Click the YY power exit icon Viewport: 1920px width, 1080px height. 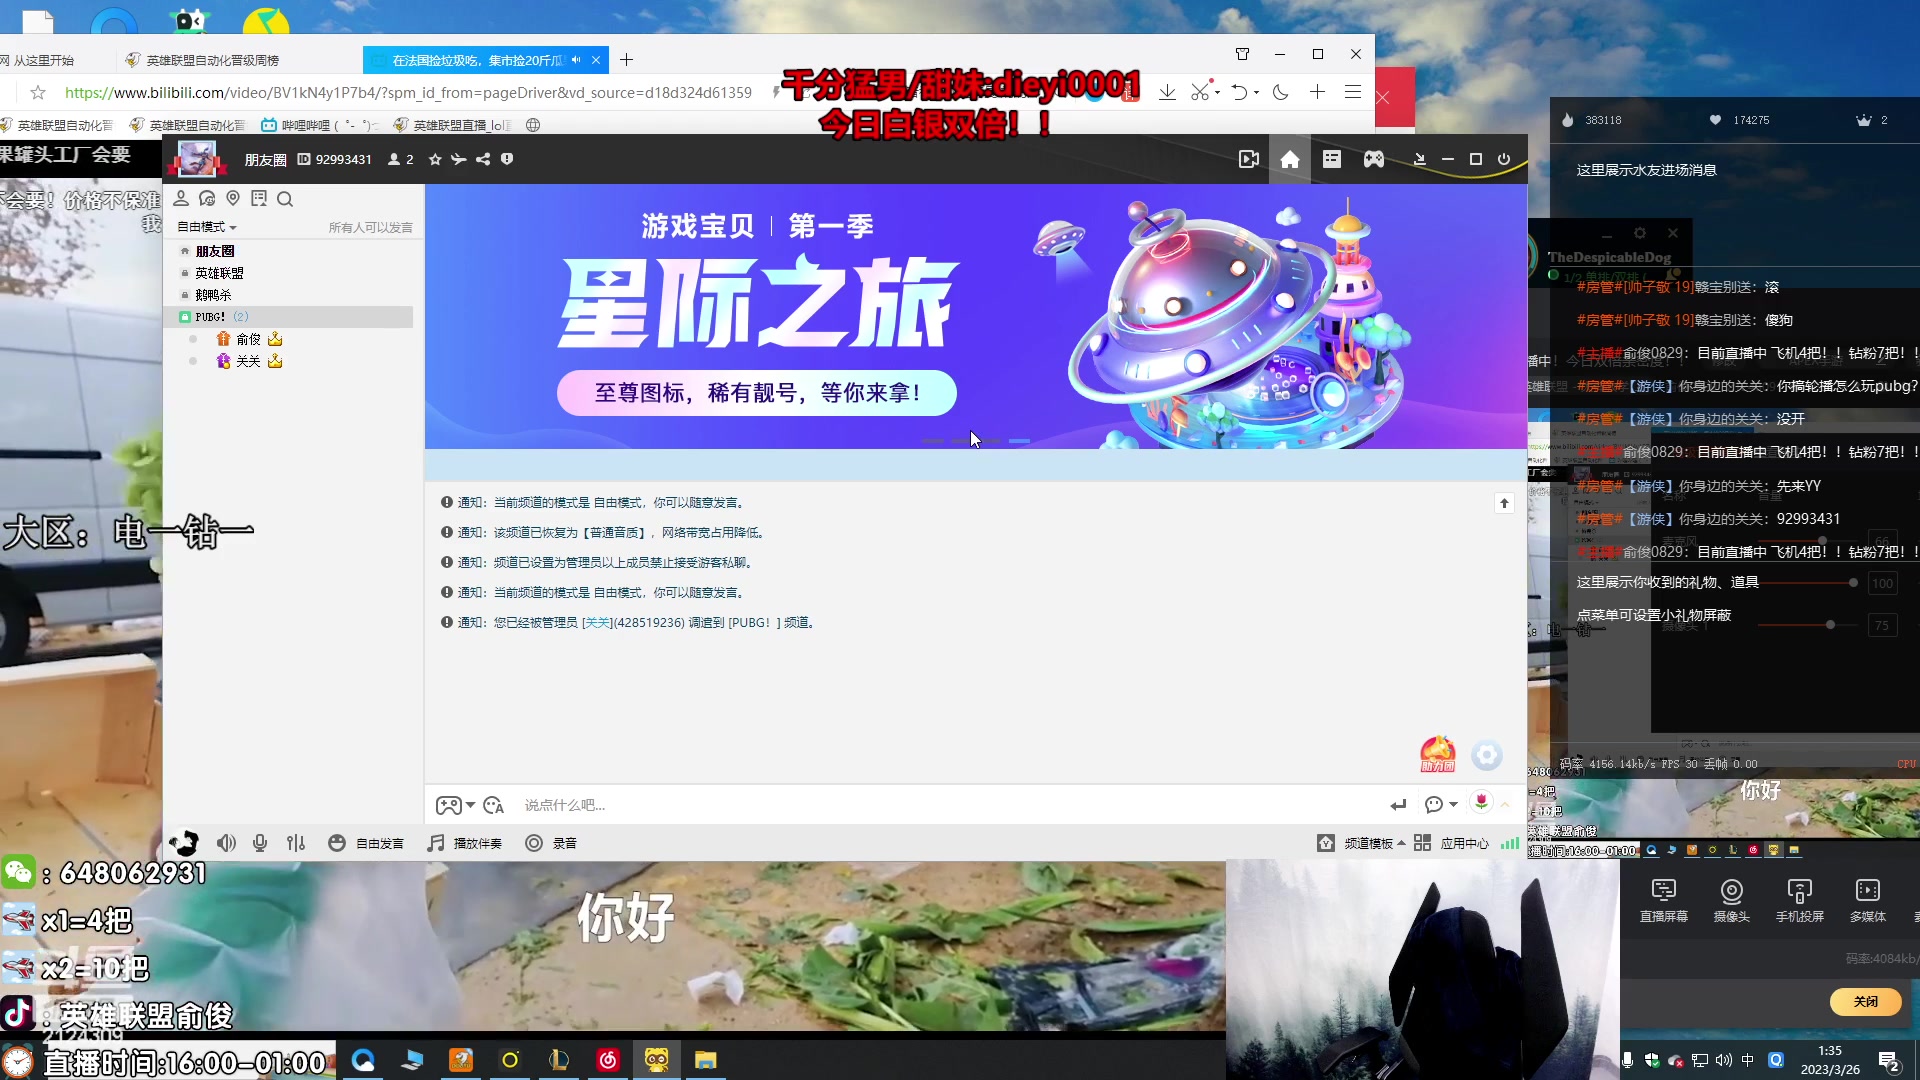tap(1504, 159)
